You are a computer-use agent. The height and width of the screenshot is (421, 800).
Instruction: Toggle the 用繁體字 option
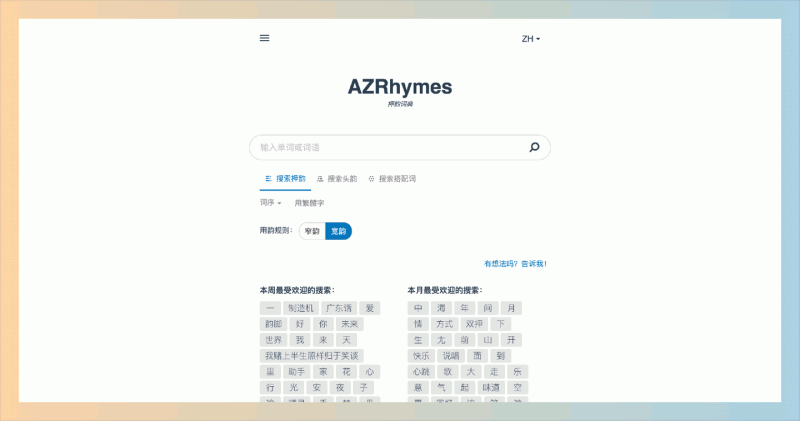click(309, 203)
